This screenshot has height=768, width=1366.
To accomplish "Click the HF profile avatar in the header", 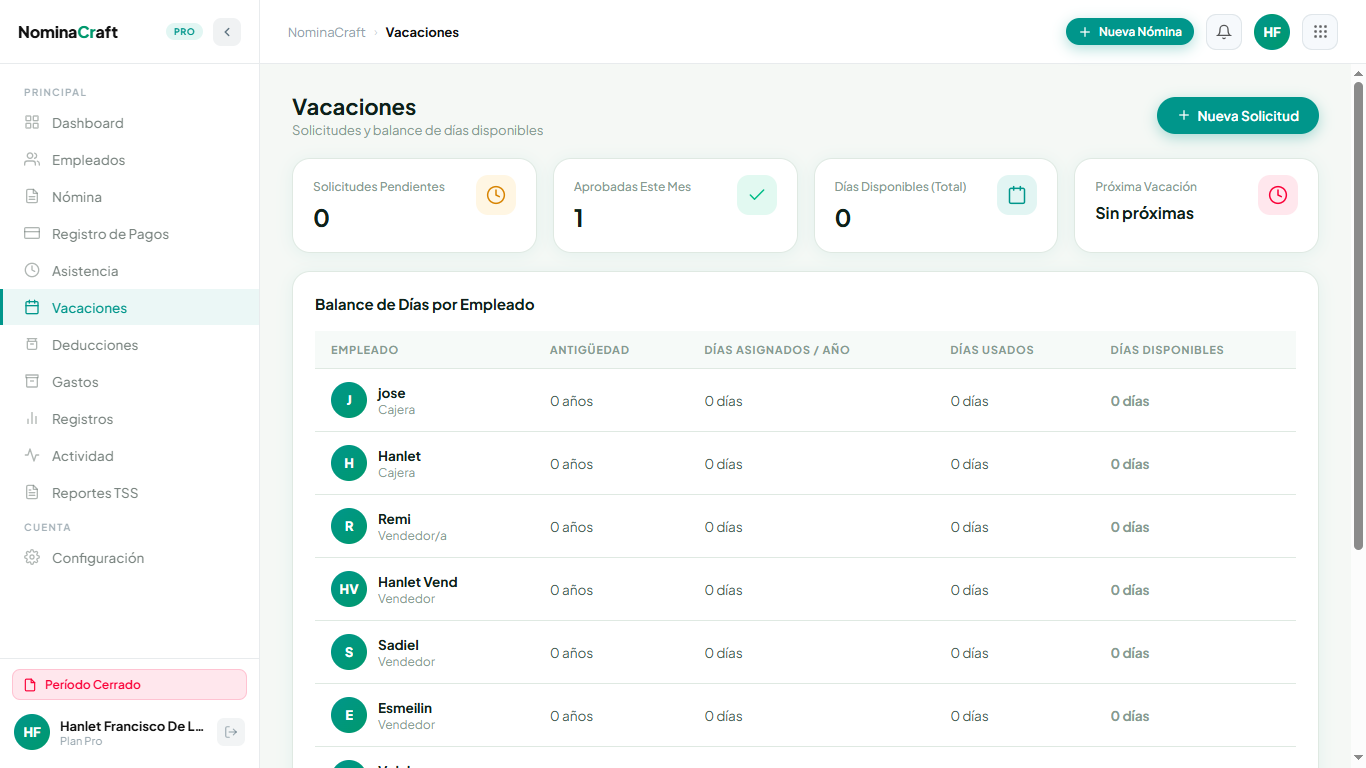I will 1272,32.
